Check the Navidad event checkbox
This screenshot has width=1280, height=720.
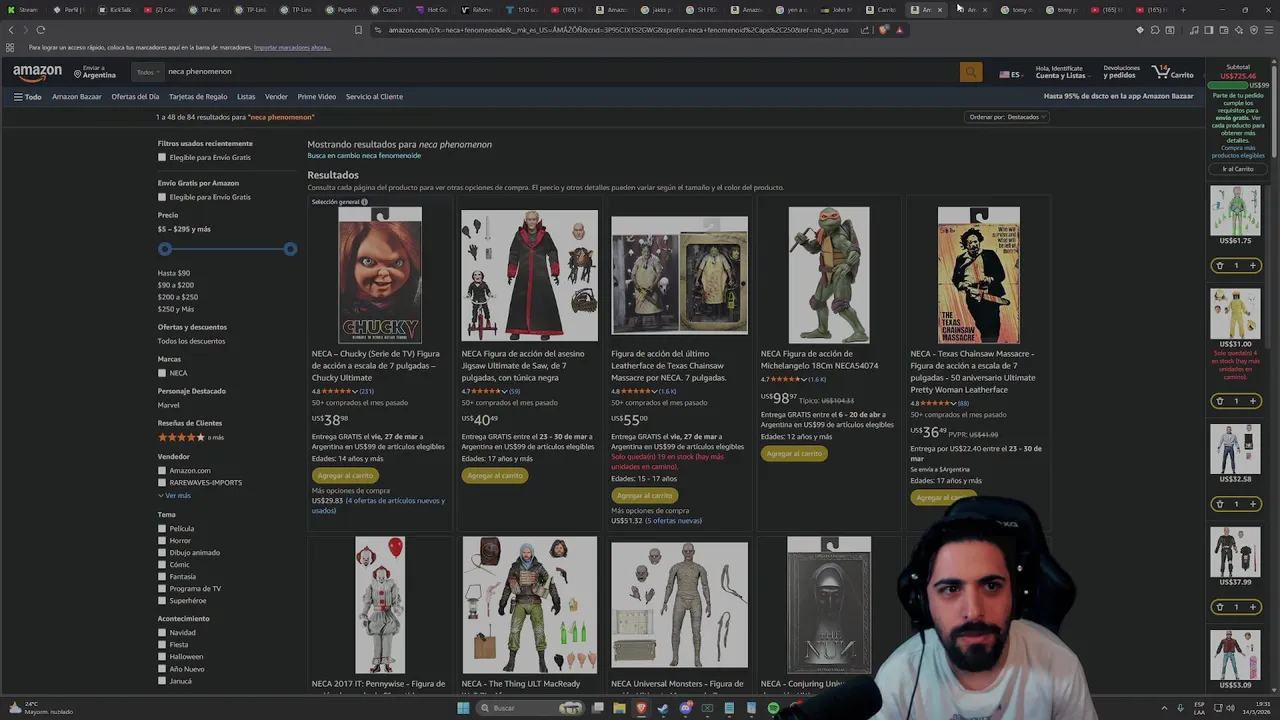pos(162,632)
